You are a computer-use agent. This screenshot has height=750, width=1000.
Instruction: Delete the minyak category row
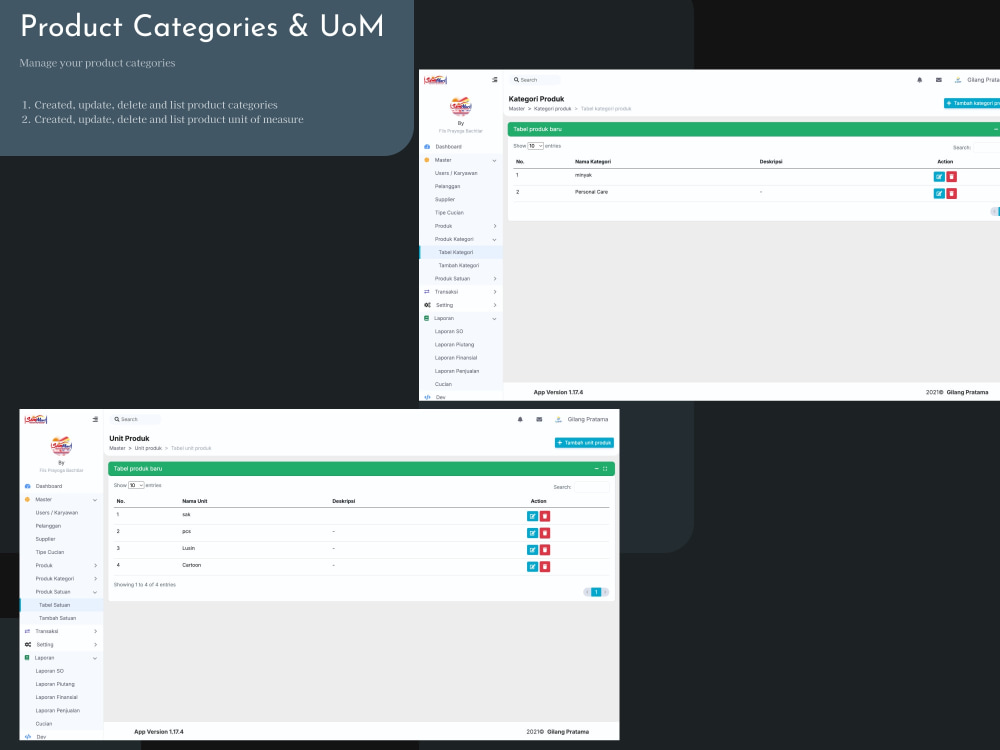coord(952,177)
